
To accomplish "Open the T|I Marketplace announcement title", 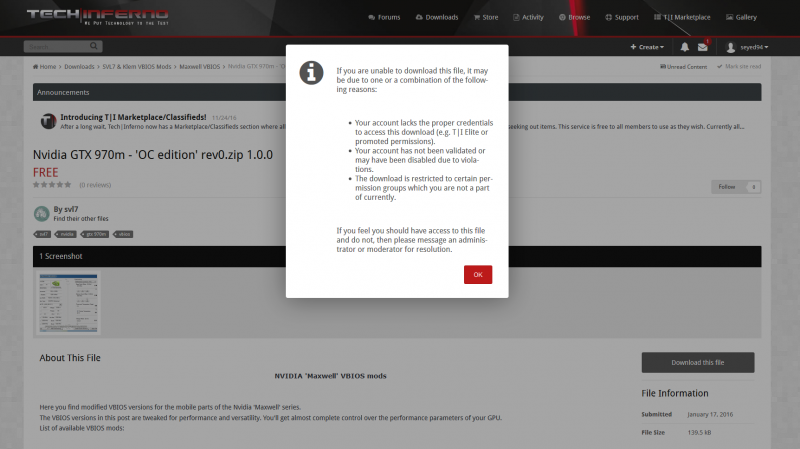I will click(133, 117).
